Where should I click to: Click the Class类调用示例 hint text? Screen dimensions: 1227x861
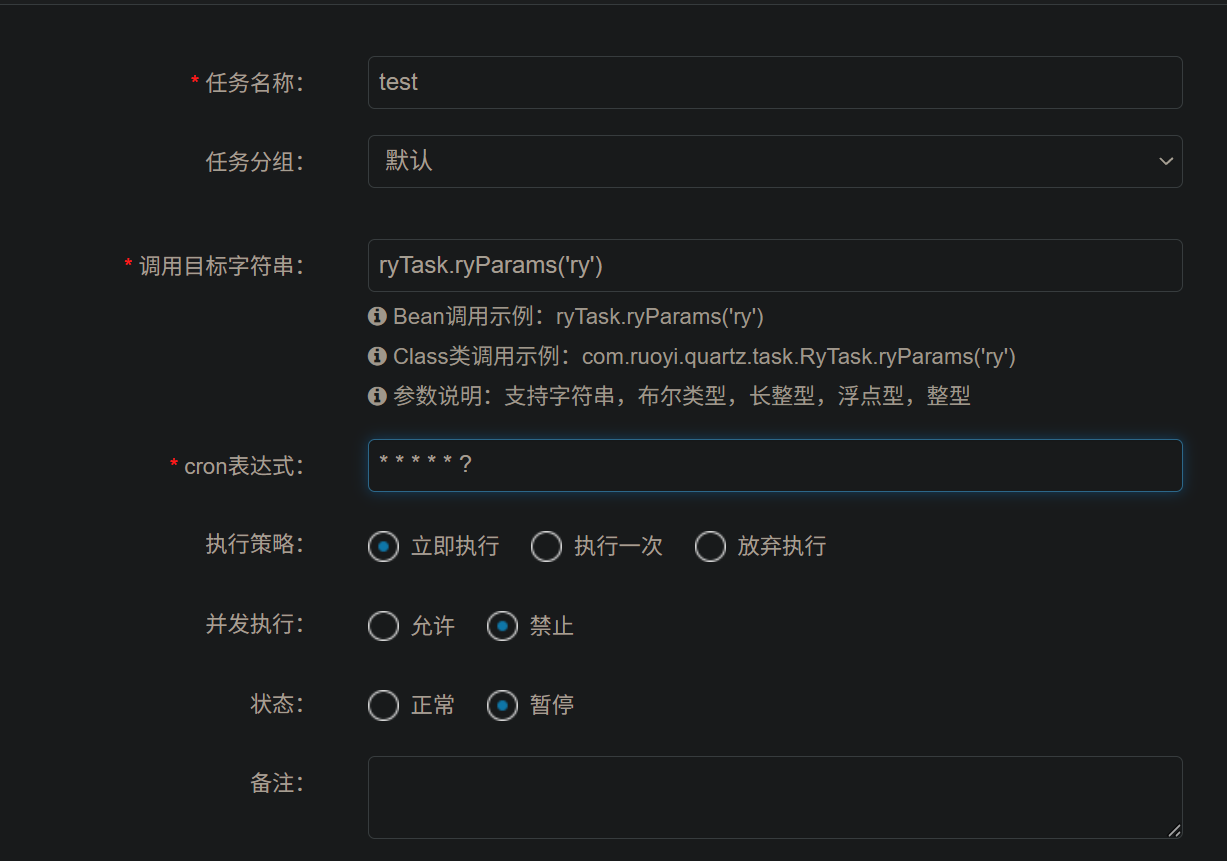tap(705, 356)
